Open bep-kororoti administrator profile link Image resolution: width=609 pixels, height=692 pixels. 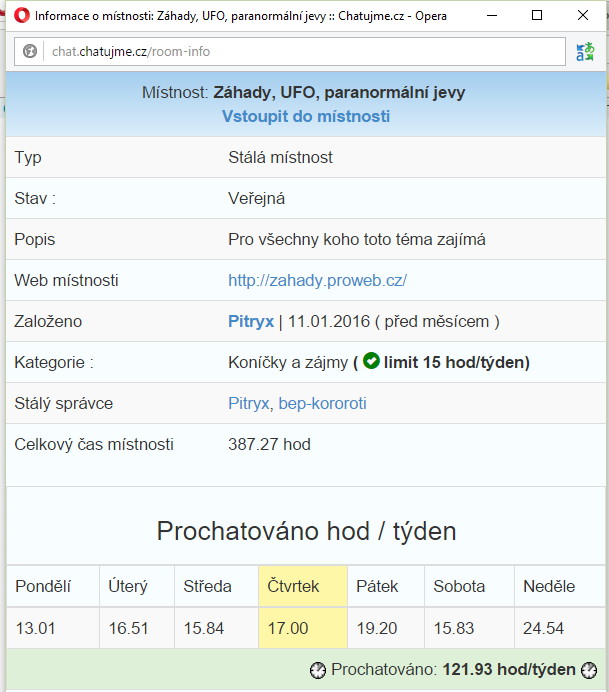pos(322,403)
